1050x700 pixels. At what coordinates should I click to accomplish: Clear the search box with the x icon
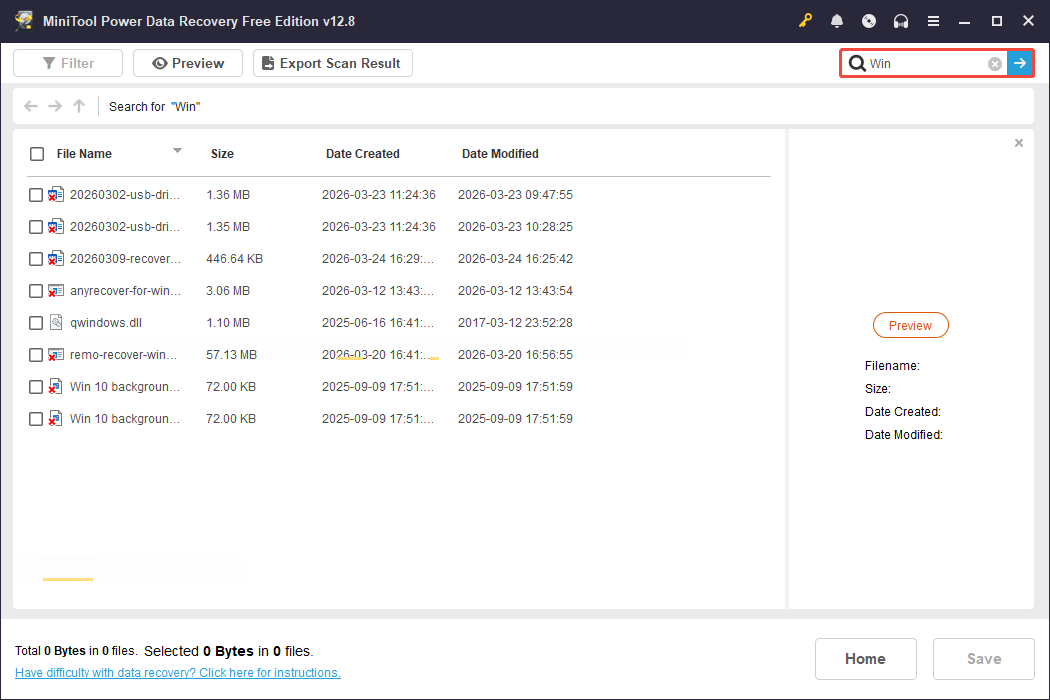click(x=994, y=63)
